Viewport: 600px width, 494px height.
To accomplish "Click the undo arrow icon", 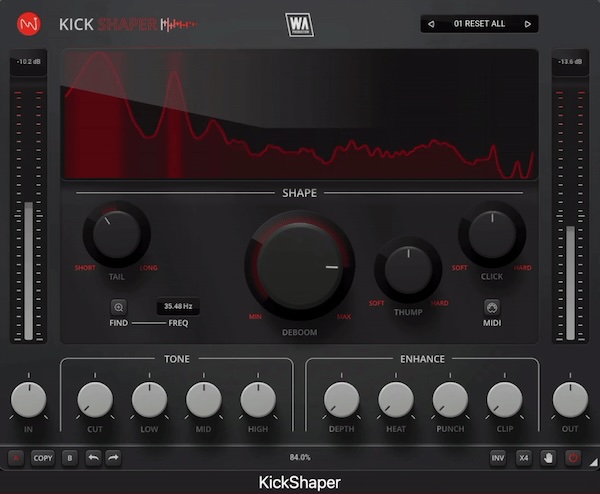I will point(93,458).
